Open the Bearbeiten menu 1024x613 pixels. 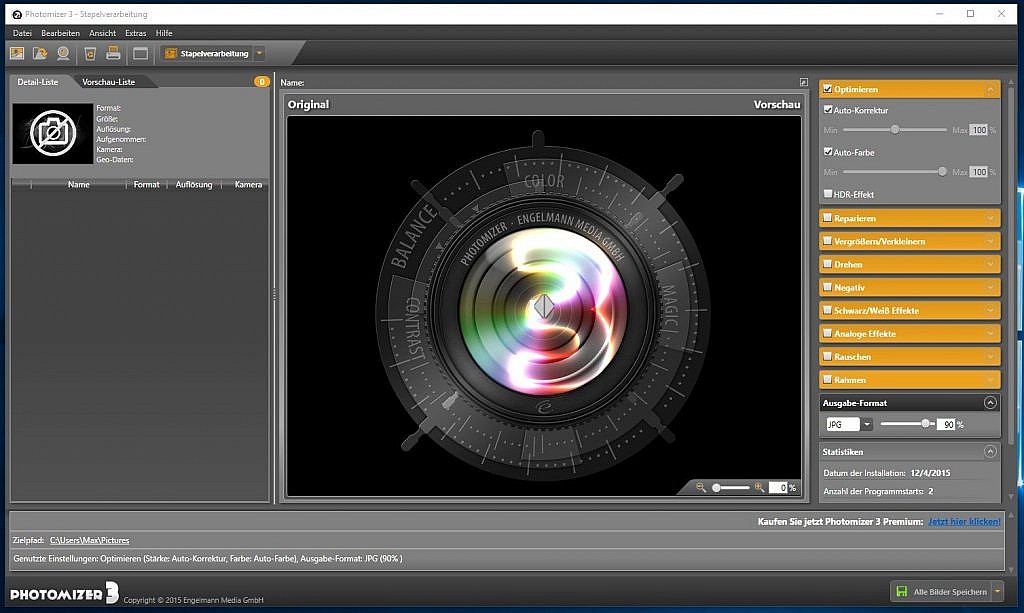[60, 33]
